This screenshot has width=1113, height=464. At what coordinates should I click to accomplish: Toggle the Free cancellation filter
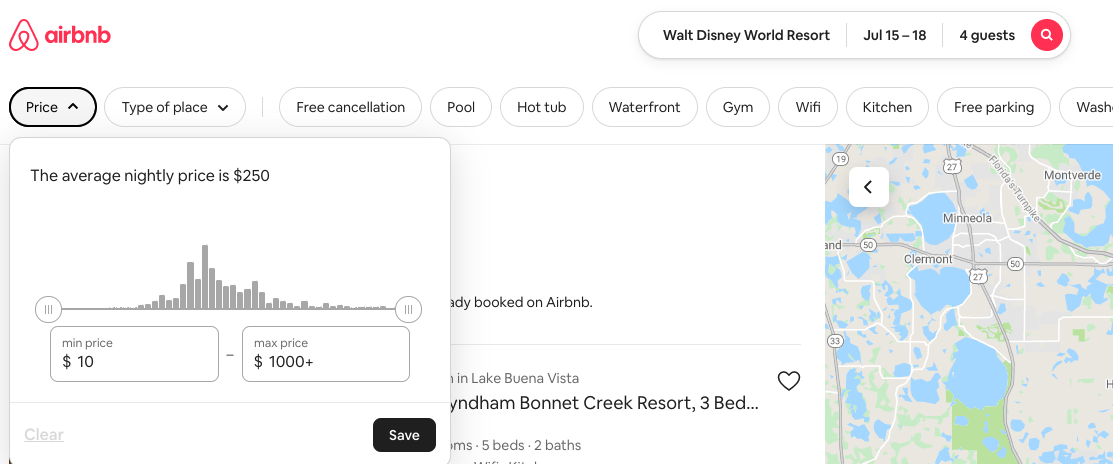click(x=350, y=107)
